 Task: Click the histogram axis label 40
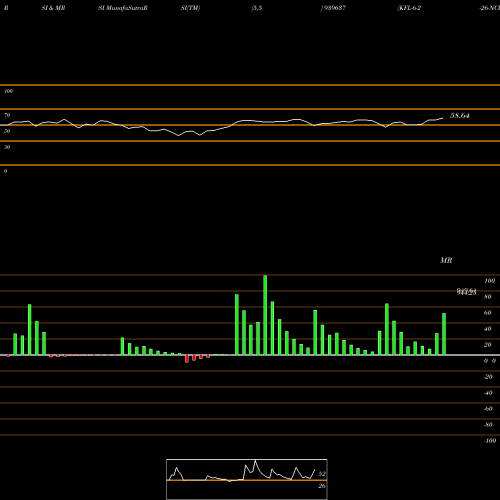pos(488,329)
